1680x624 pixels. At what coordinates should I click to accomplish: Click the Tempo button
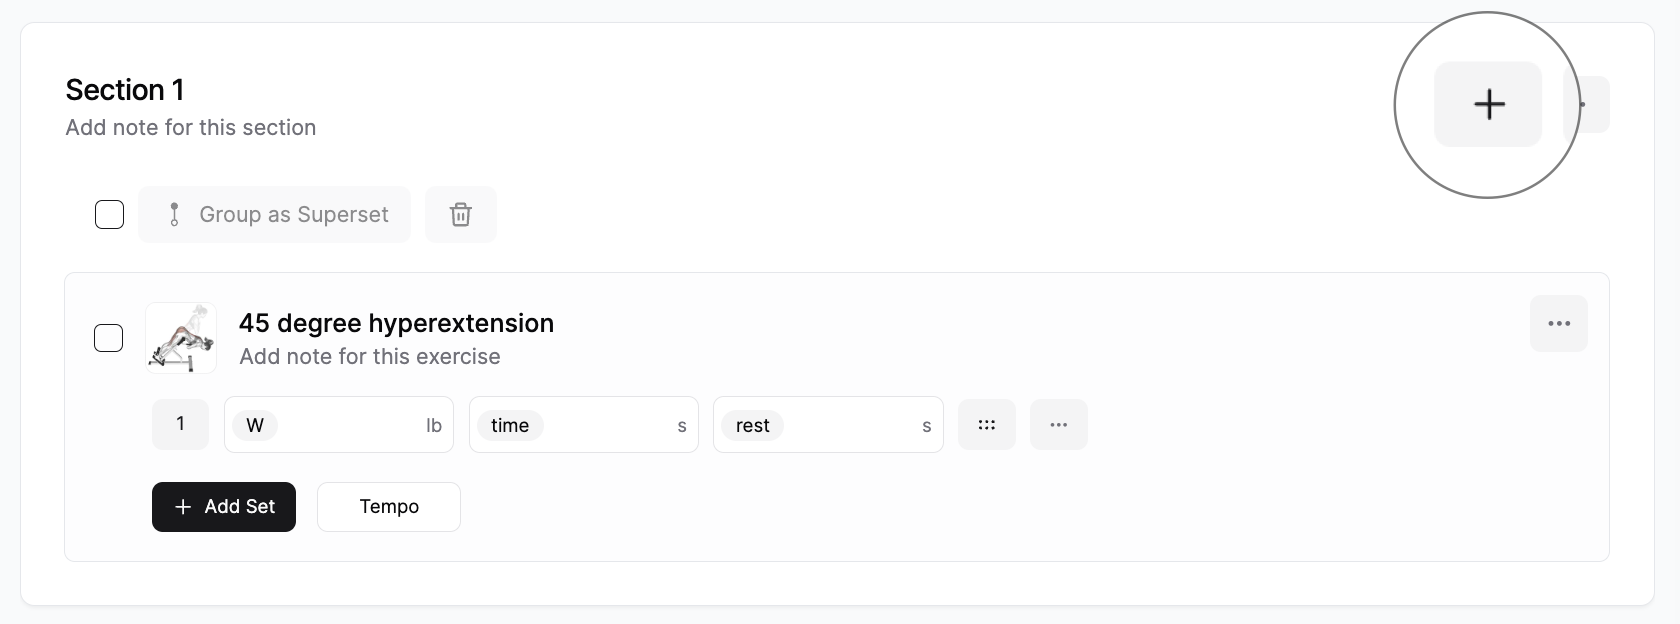[x=388, y=507]
